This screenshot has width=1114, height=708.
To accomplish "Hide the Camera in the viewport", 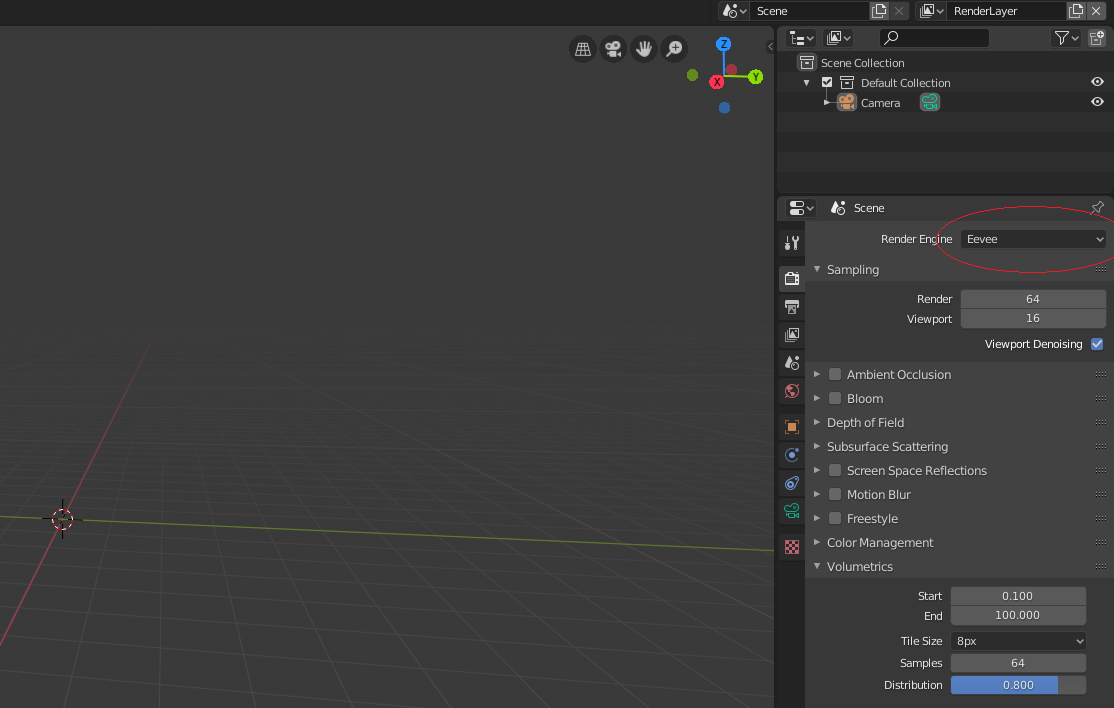I will (1096, 102).
